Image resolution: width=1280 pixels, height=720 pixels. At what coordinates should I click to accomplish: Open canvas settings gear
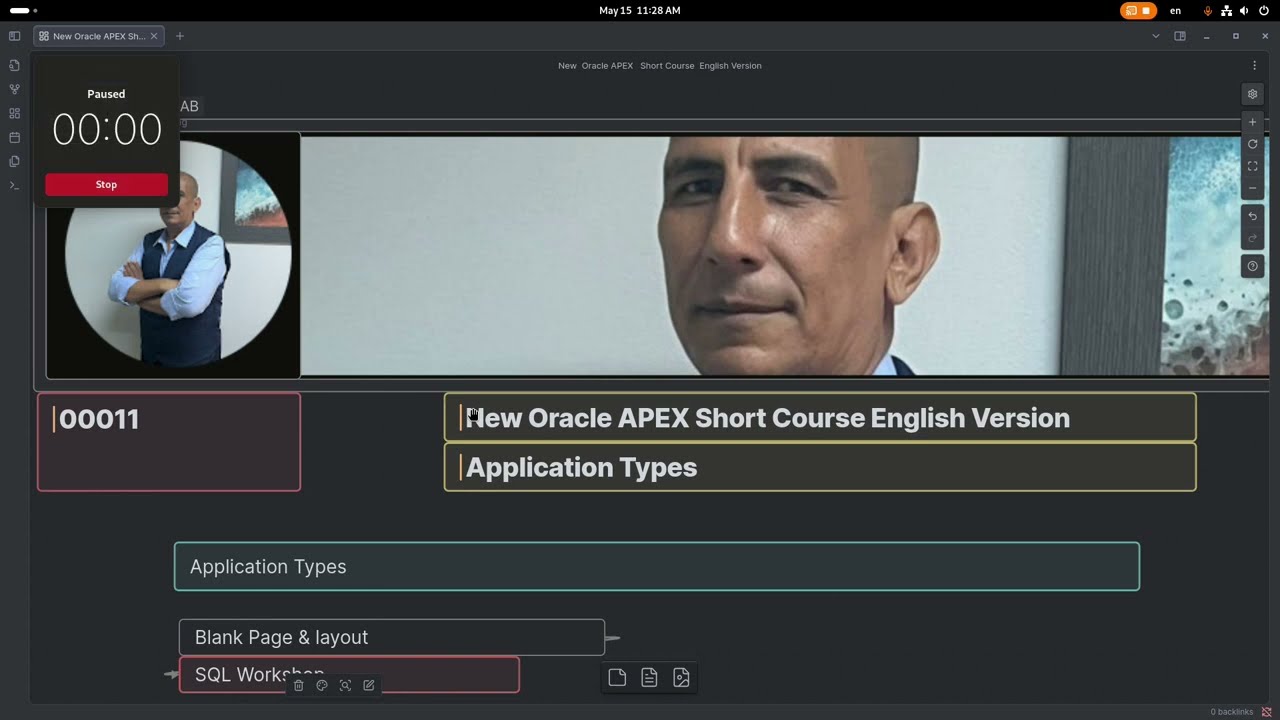(x=1252, y=94)
